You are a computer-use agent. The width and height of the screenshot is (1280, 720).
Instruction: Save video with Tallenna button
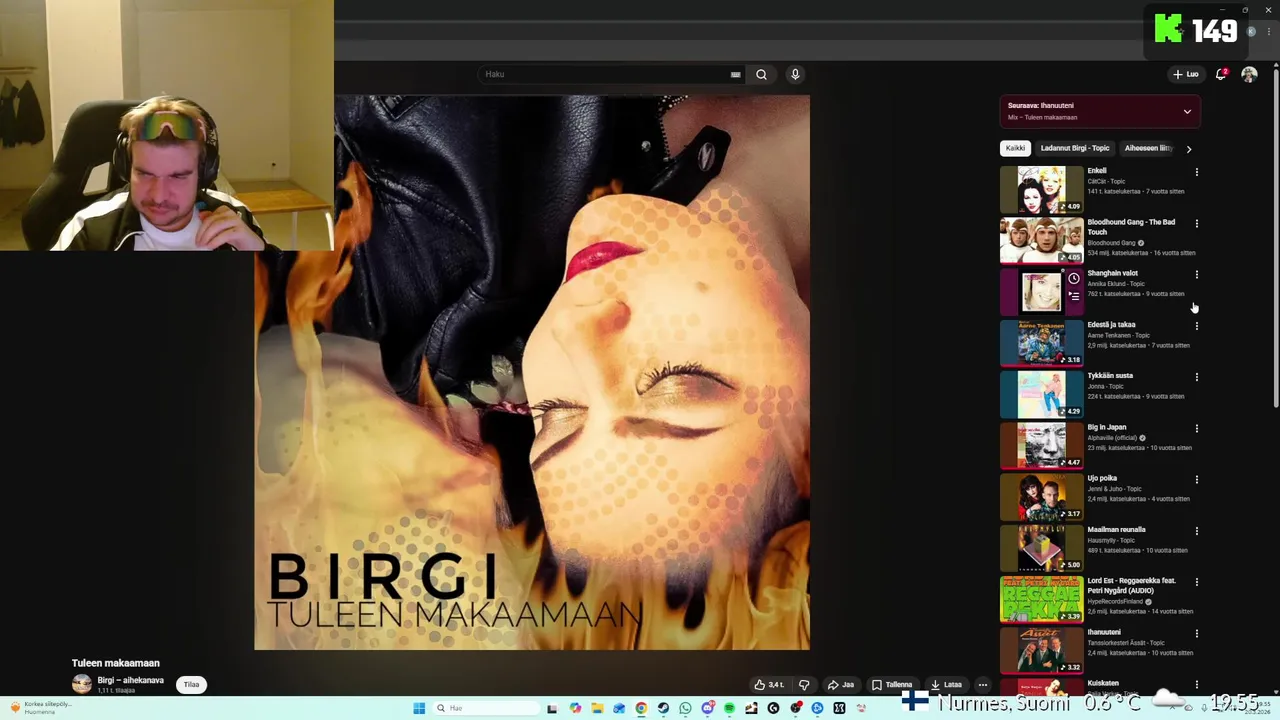point(892,685)
